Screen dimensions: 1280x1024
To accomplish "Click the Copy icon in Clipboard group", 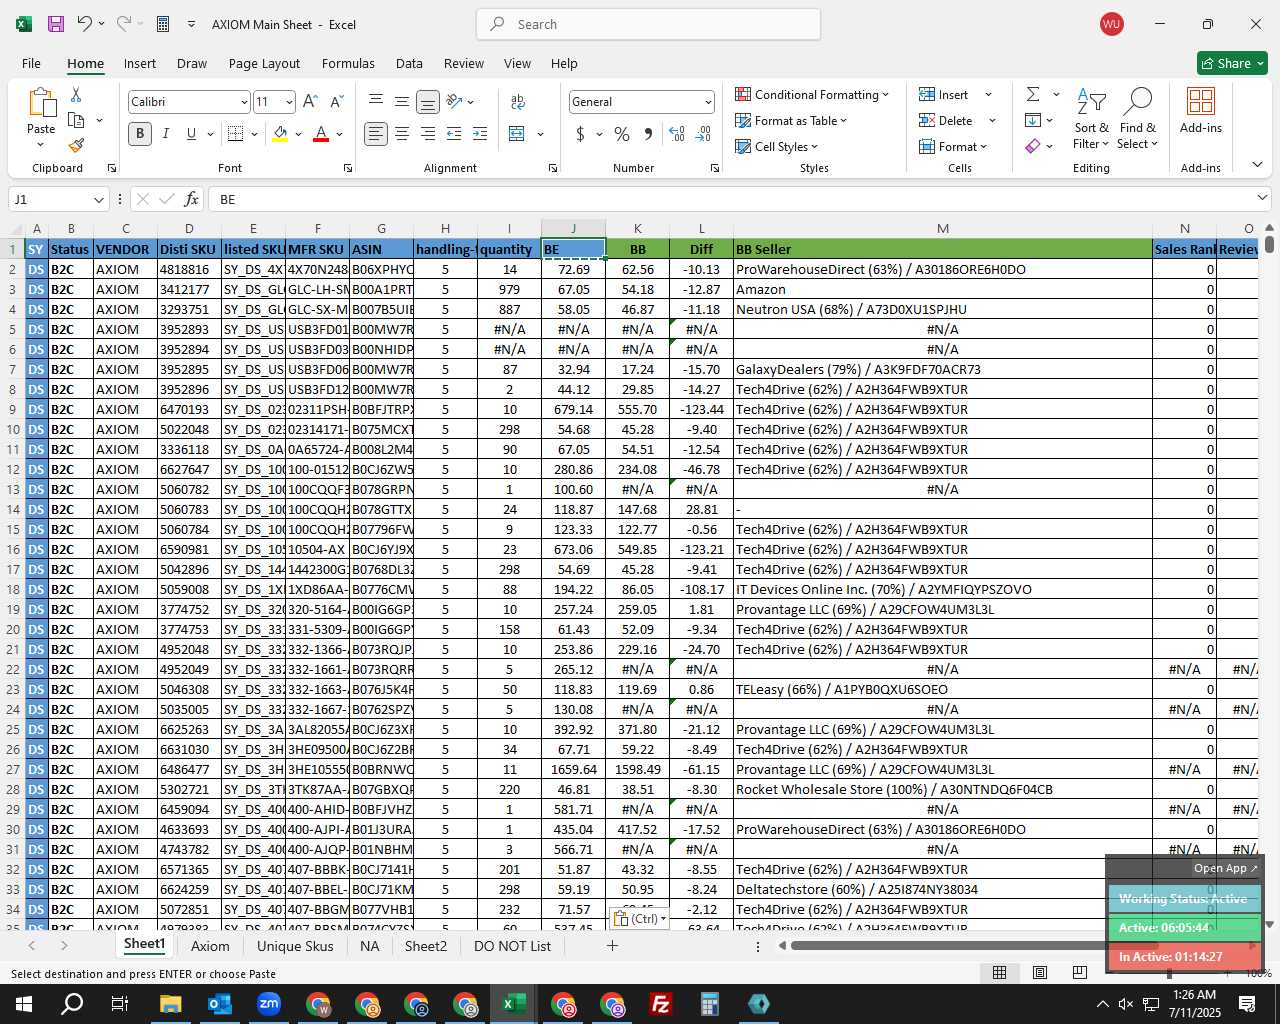I will coord(76,120).
